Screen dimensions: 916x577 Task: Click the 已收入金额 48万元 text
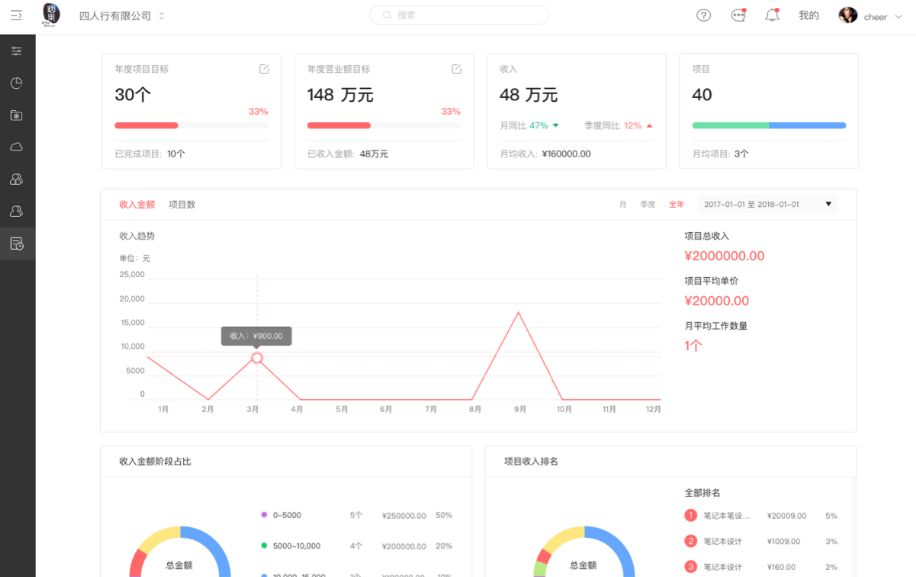[x=348, y=154]
